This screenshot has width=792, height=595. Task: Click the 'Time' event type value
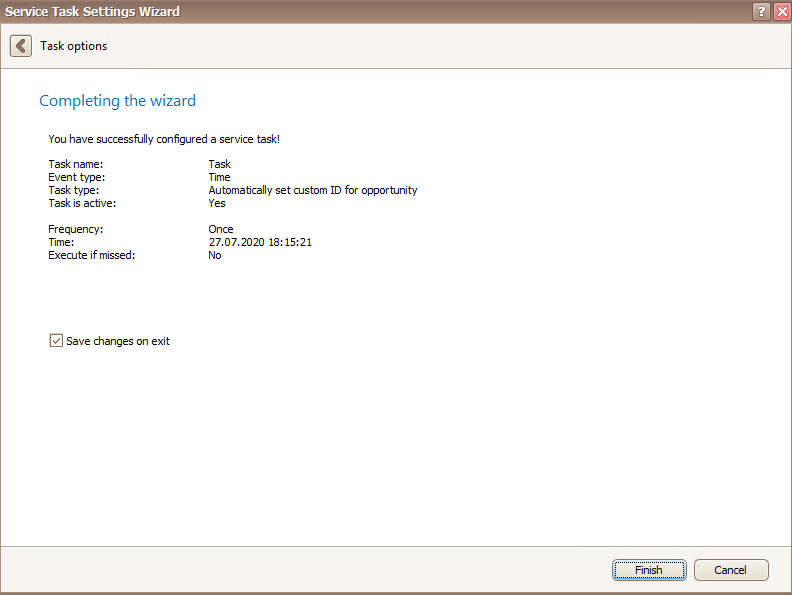(x=219, y=177)
